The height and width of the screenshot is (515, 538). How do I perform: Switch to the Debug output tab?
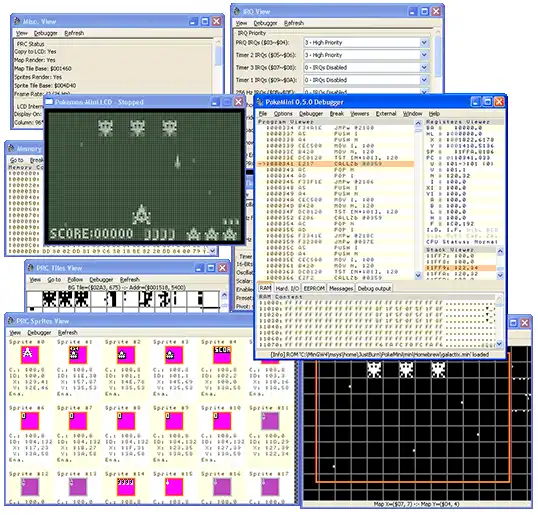point(374,289)
